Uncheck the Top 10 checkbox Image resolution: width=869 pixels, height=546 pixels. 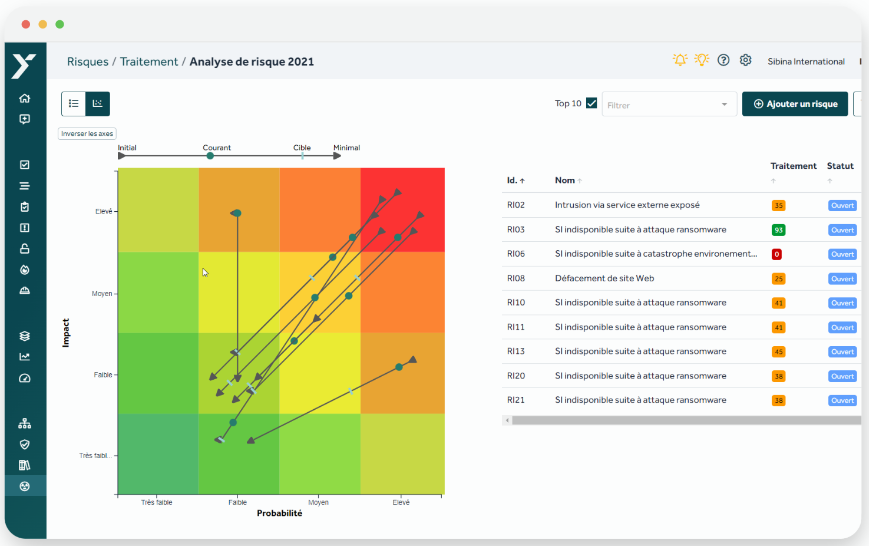pos(591,103)
